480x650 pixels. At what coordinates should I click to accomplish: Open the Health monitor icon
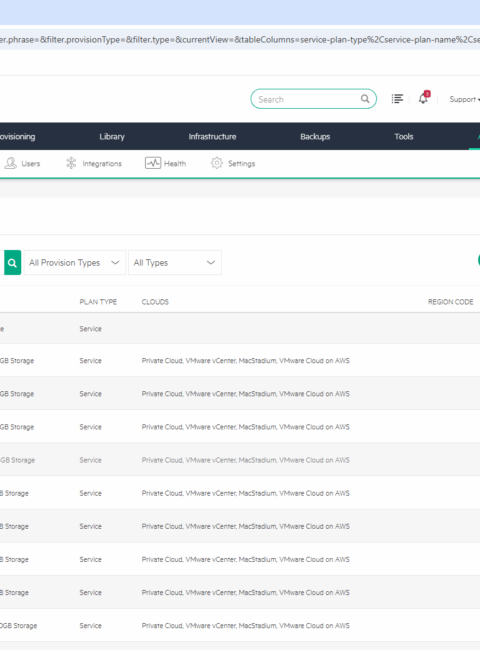[153, 163]
